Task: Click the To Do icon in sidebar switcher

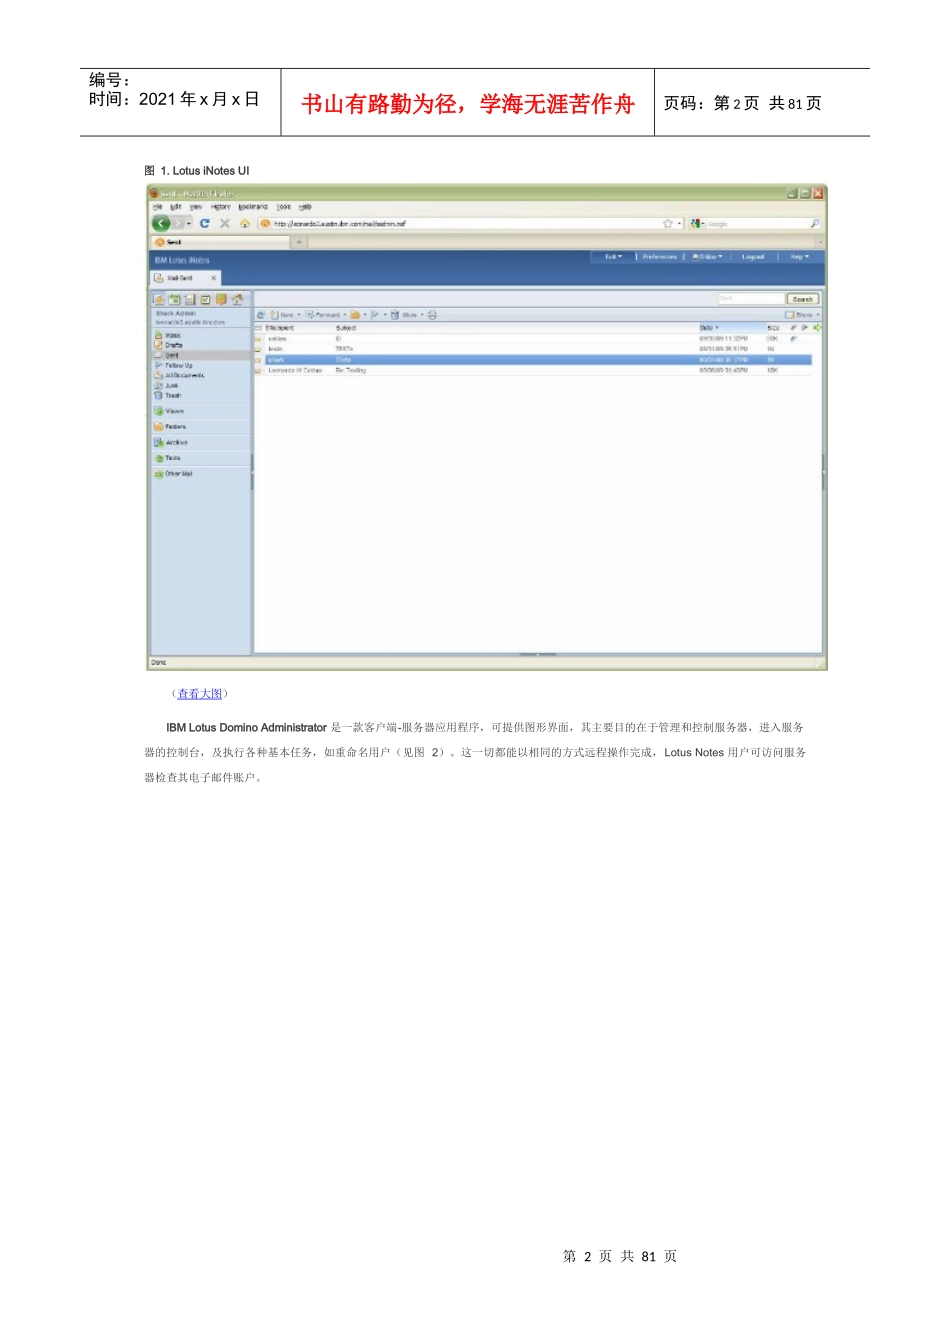Action: 206,299
